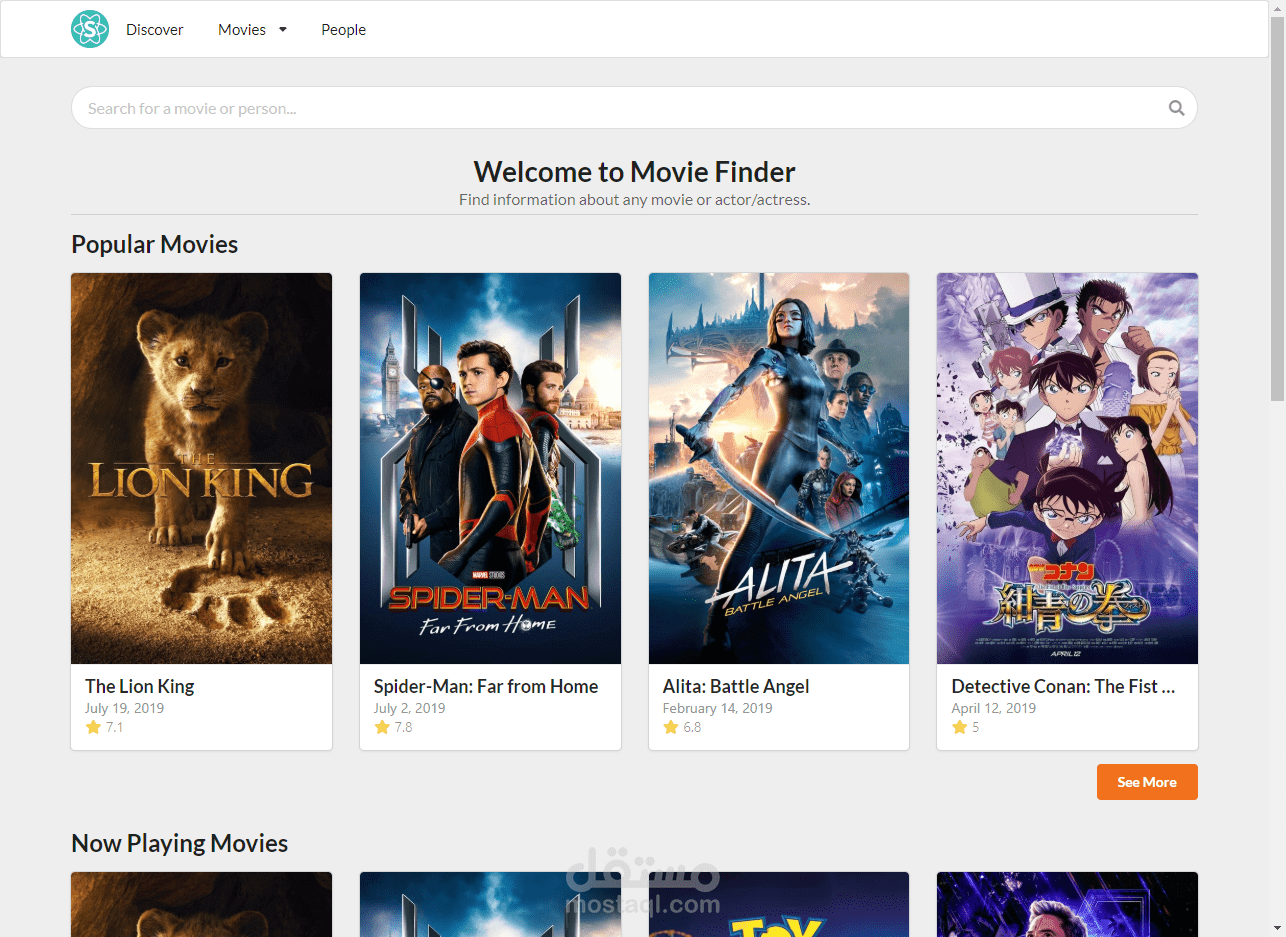The width and height of the screenshot is (1286, 937).
Task: Click the See More button
Action: click(x=1147, y=782)
